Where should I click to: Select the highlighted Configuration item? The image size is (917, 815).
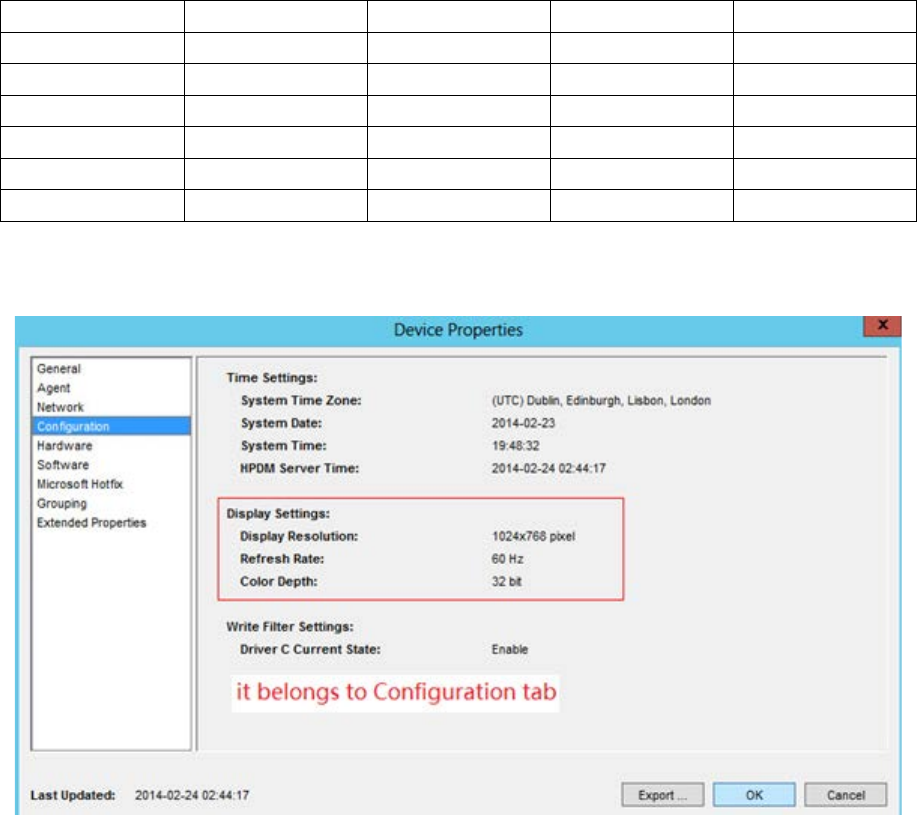[x=72, y=426]
